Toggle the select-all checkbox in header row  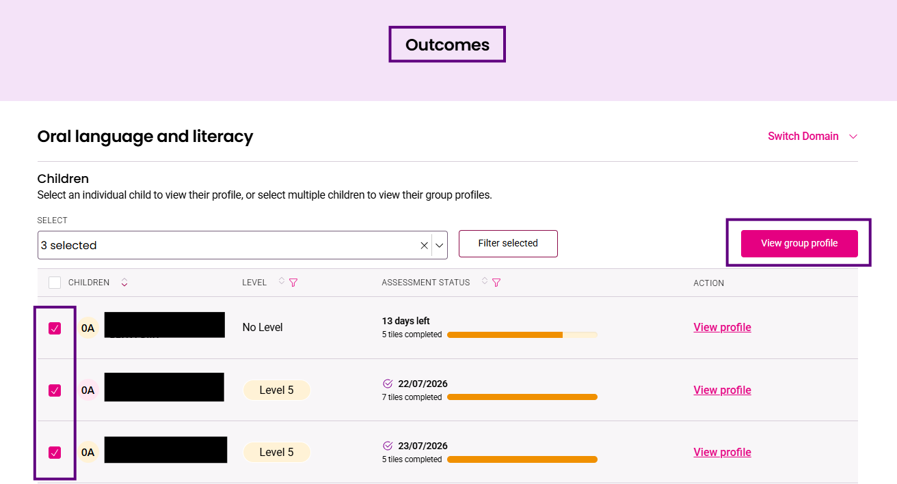[x=54, y=283]
